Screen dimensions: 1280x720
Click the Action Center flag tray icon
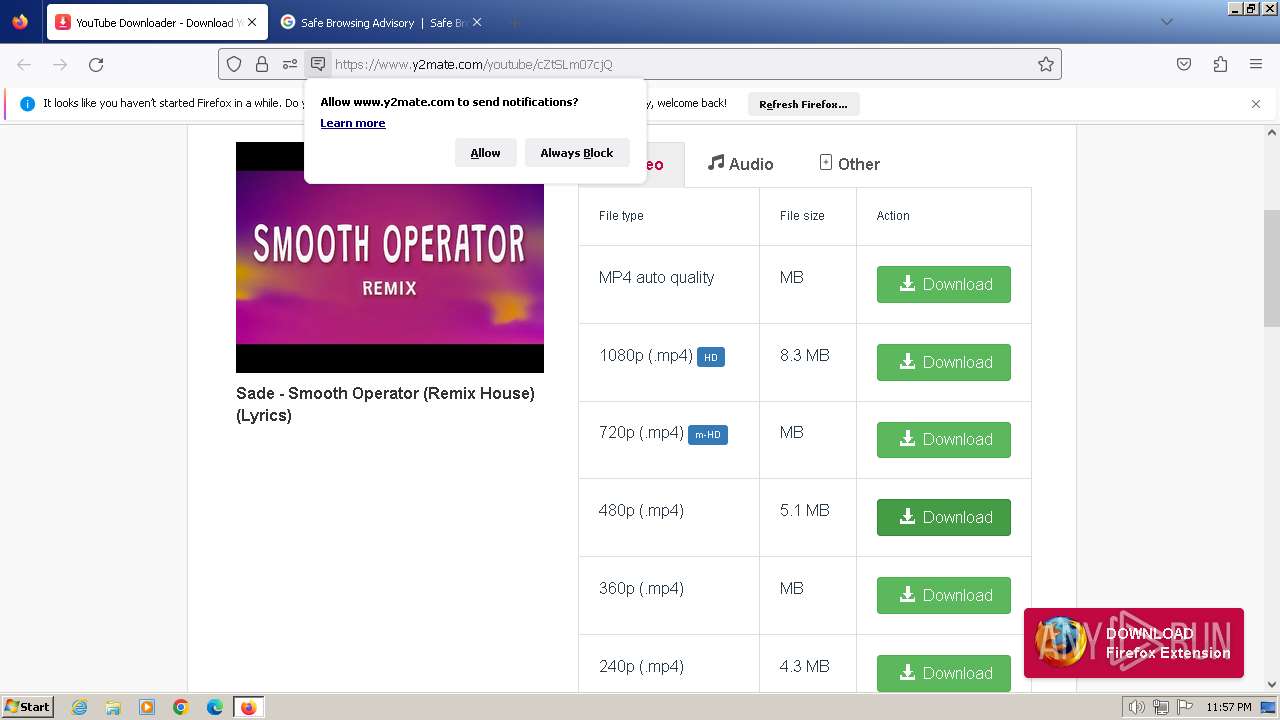point(1183,707)
